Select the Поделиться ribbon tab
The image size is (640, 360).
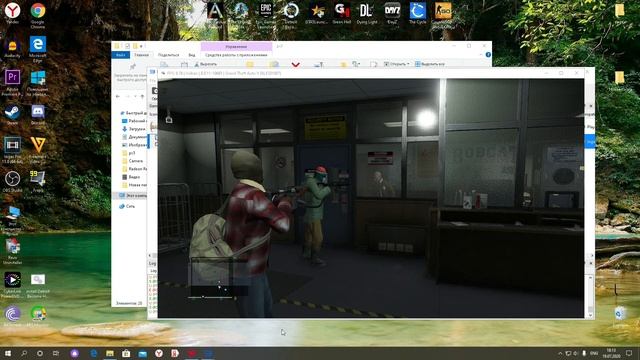pos(168,55)
